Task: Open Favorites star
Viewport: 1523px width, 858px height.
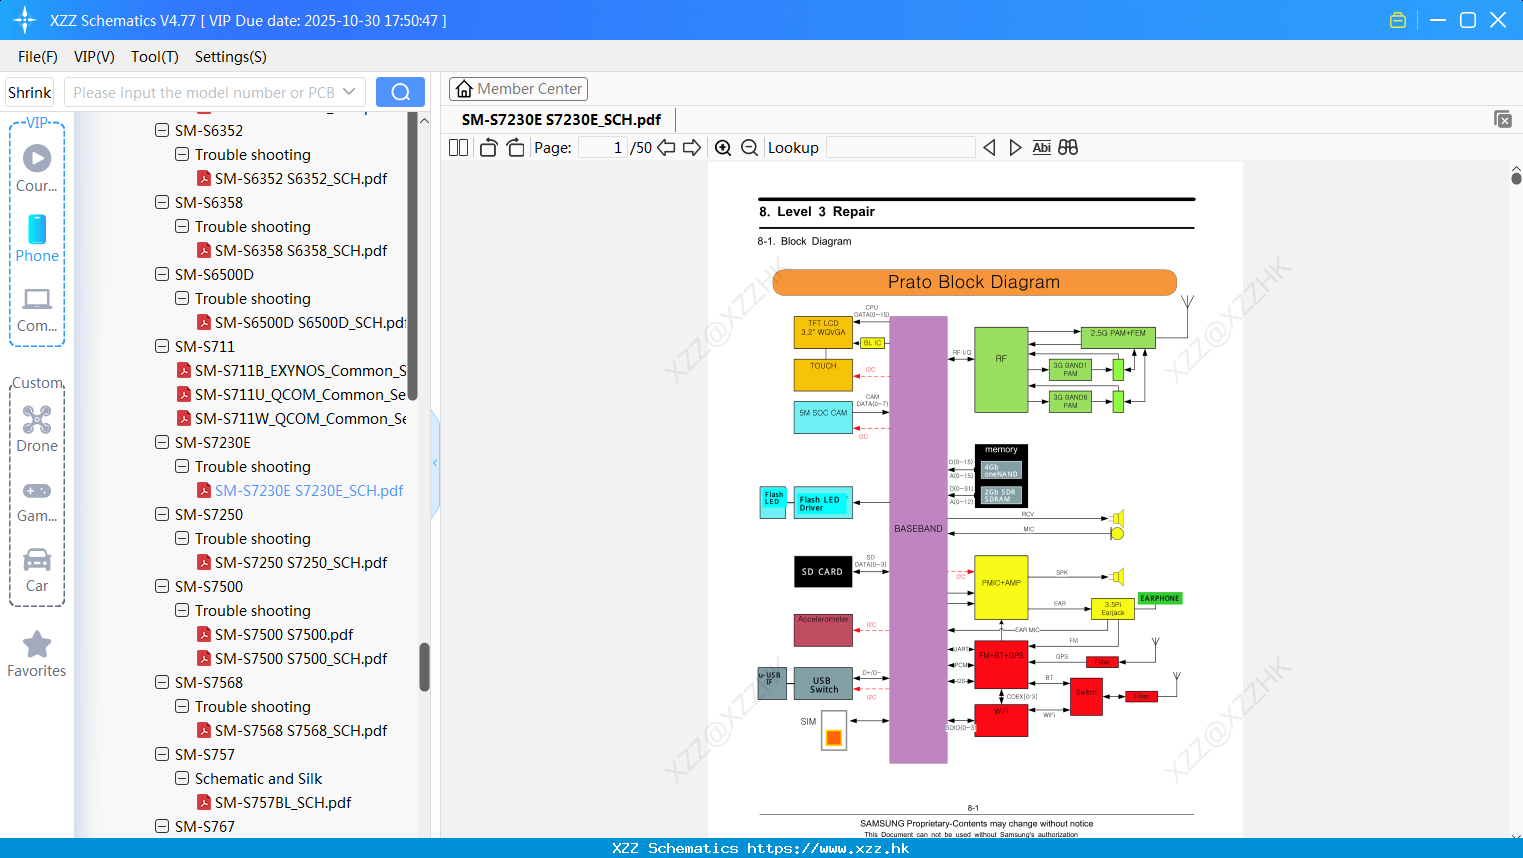Action: (x=37, y=644)
